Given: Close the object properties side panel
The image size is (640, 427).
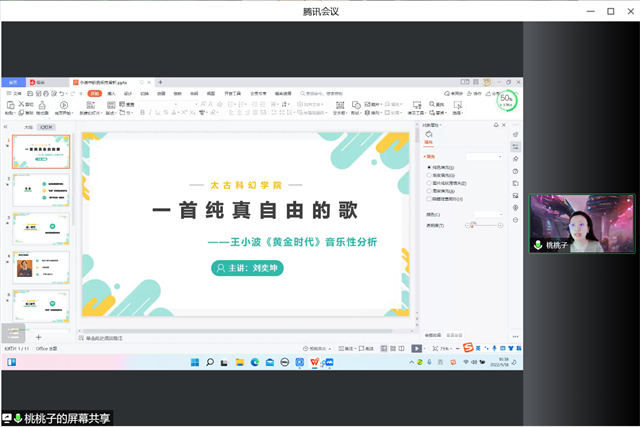Looking at the screenshot, I should [504, 125].
